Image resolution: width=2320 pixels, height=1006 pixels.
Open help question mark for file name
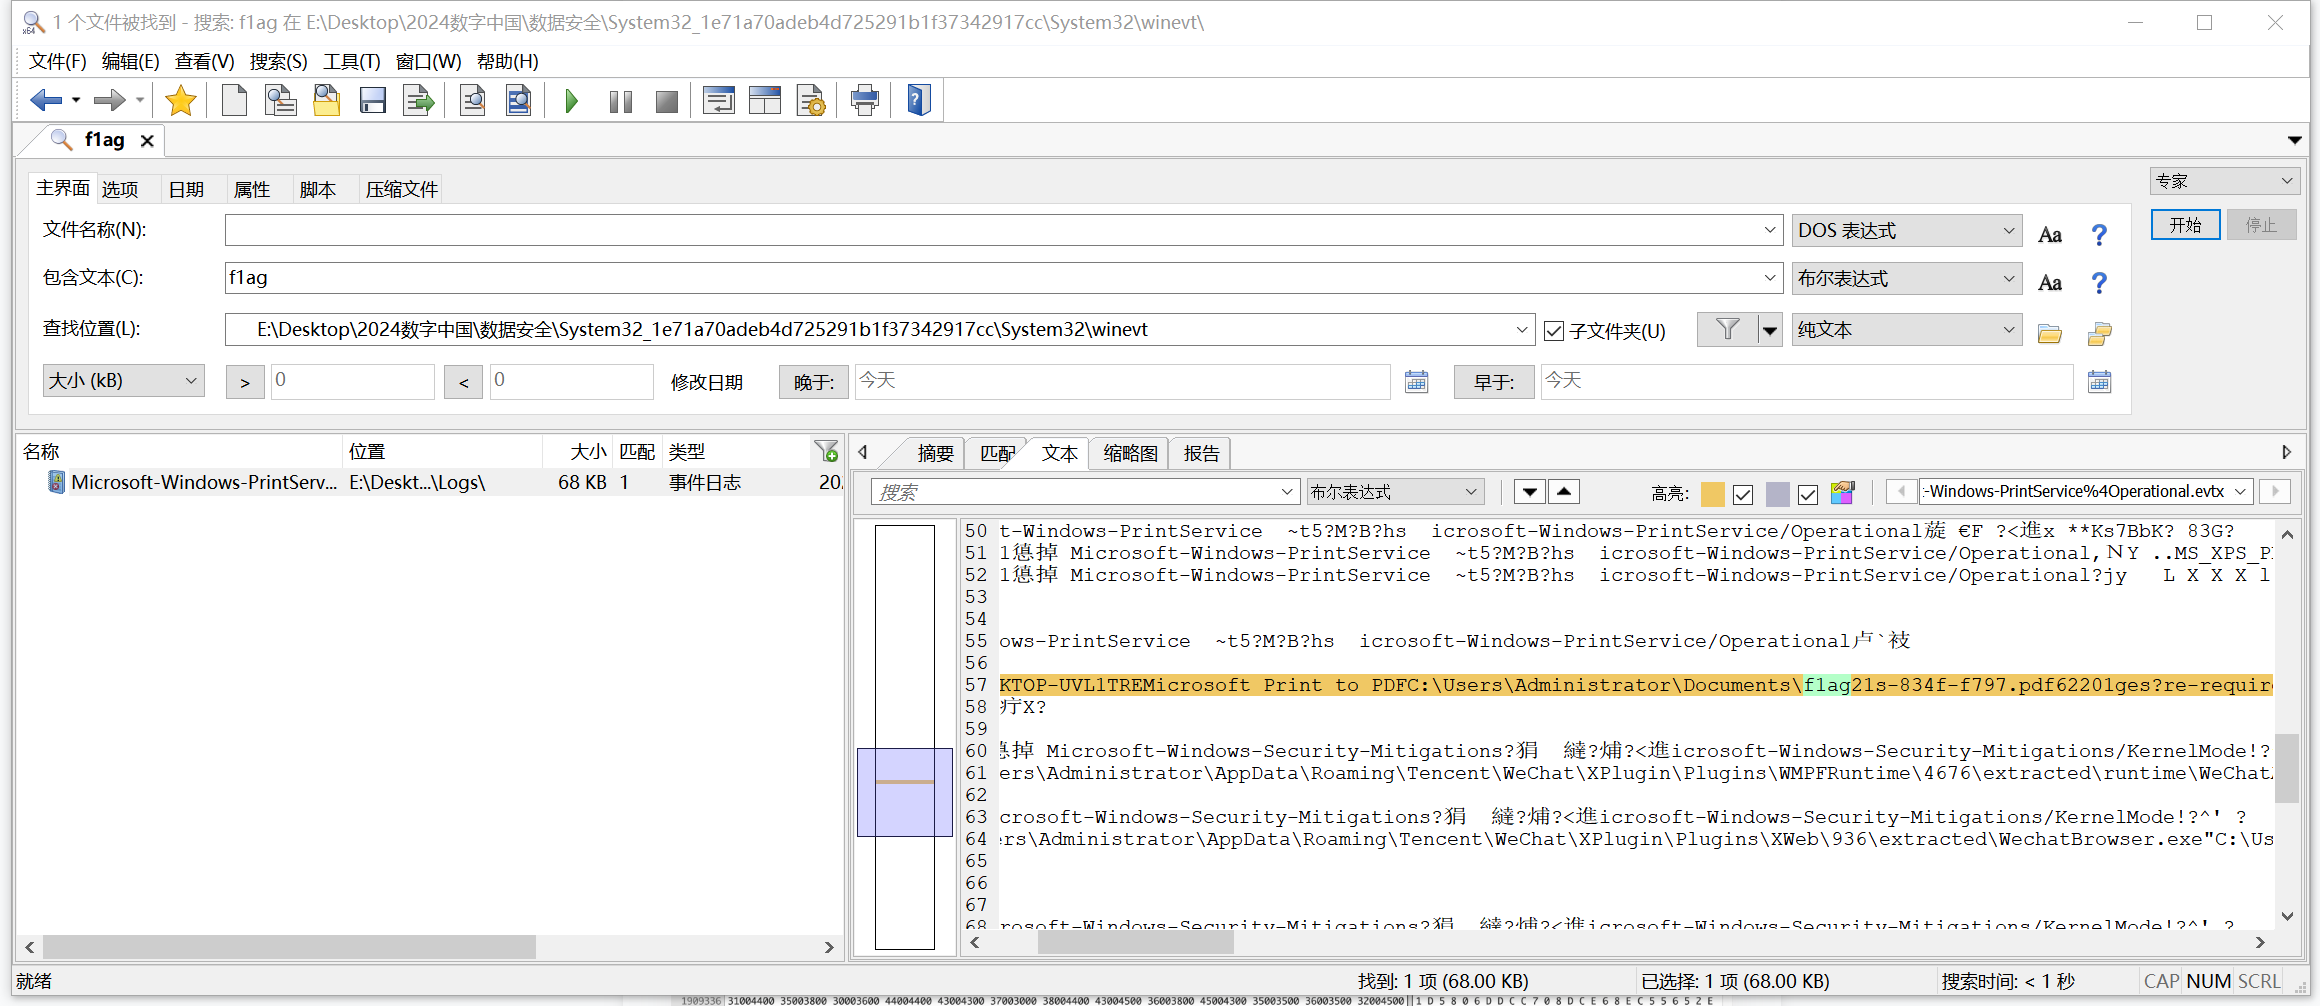pyautogui.click(x=2099, y=234)
